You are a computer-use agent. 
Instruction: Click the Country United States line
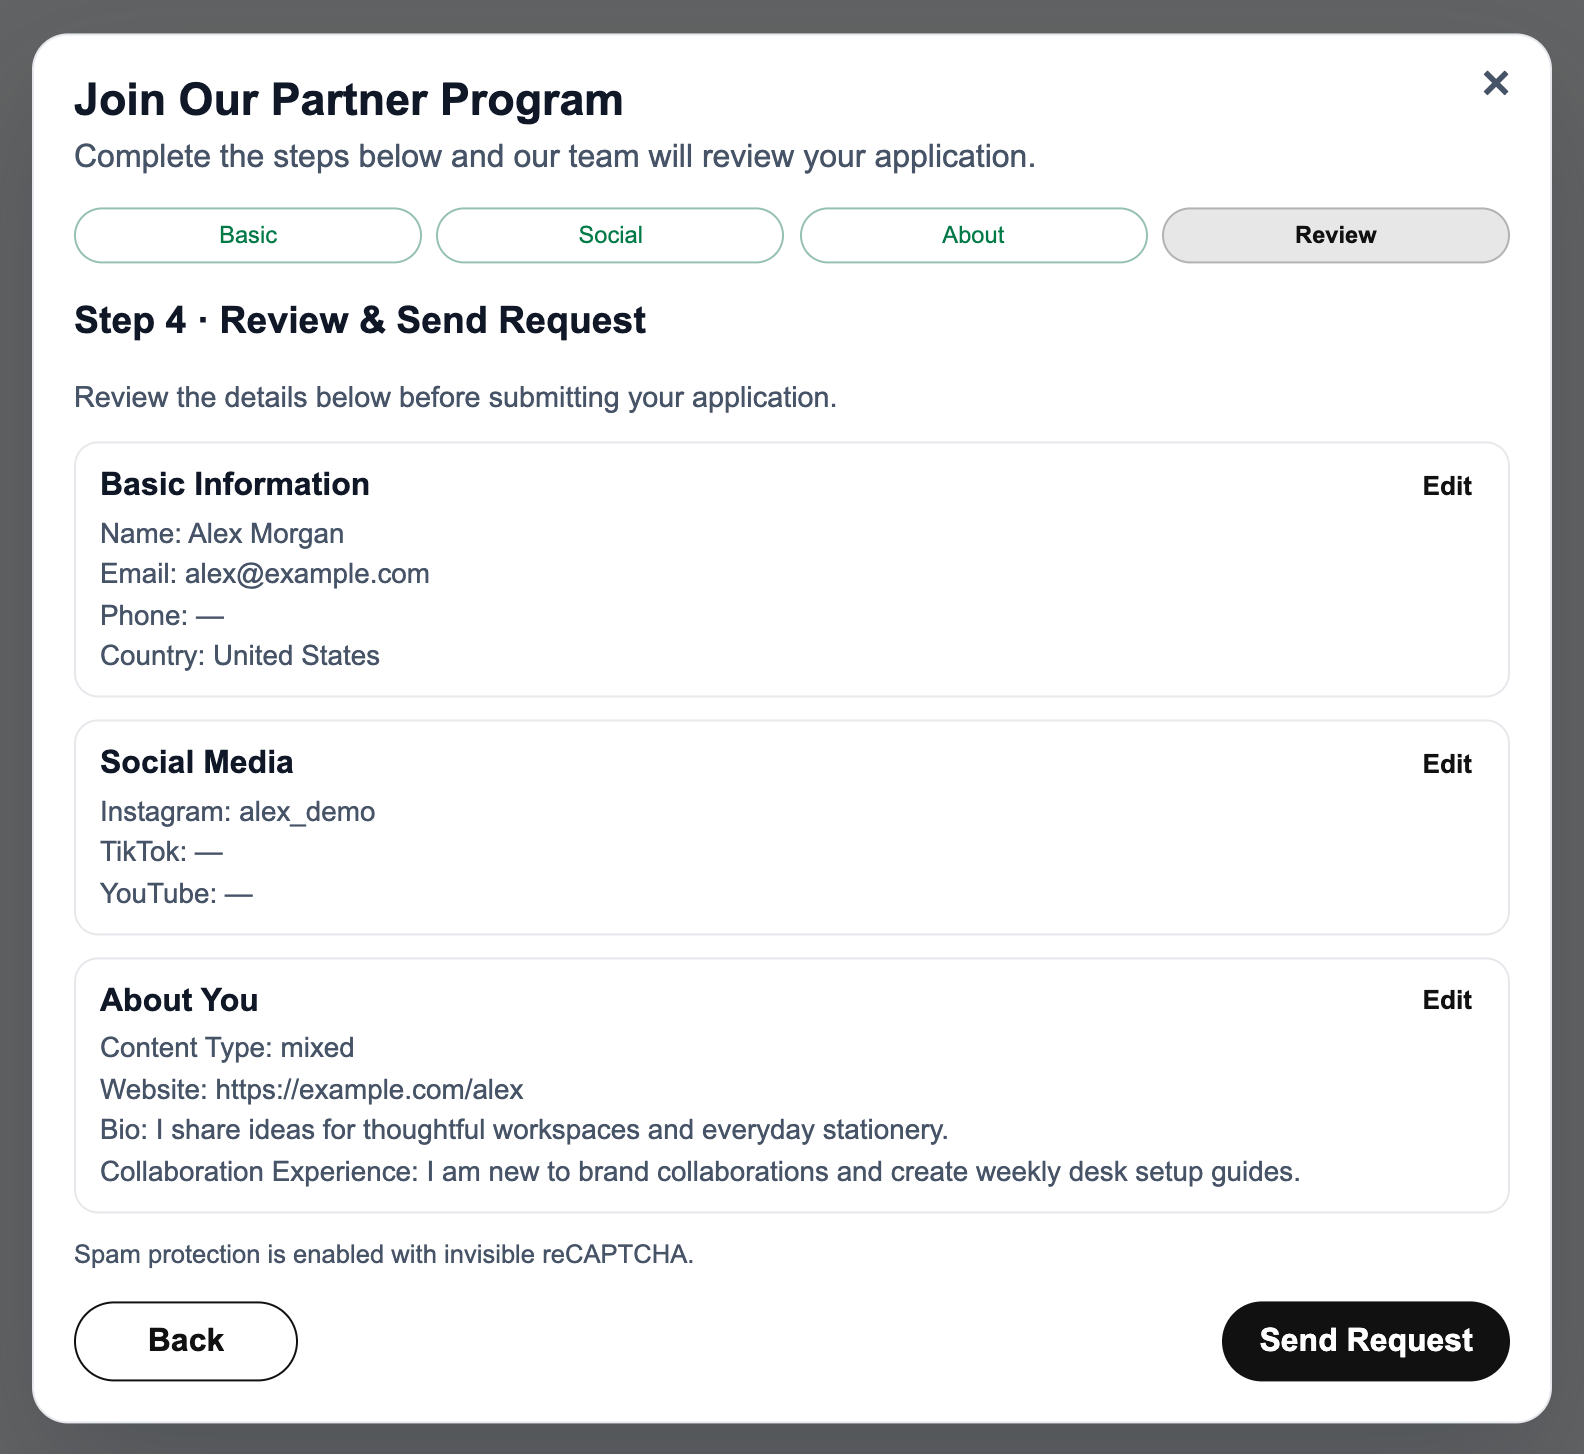tap(240, 656)
